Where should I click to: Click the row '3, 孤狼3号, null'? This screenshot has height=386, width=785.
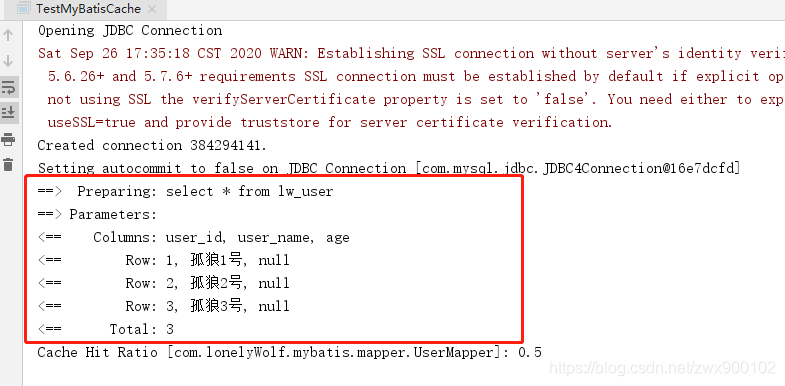point(164,306)
